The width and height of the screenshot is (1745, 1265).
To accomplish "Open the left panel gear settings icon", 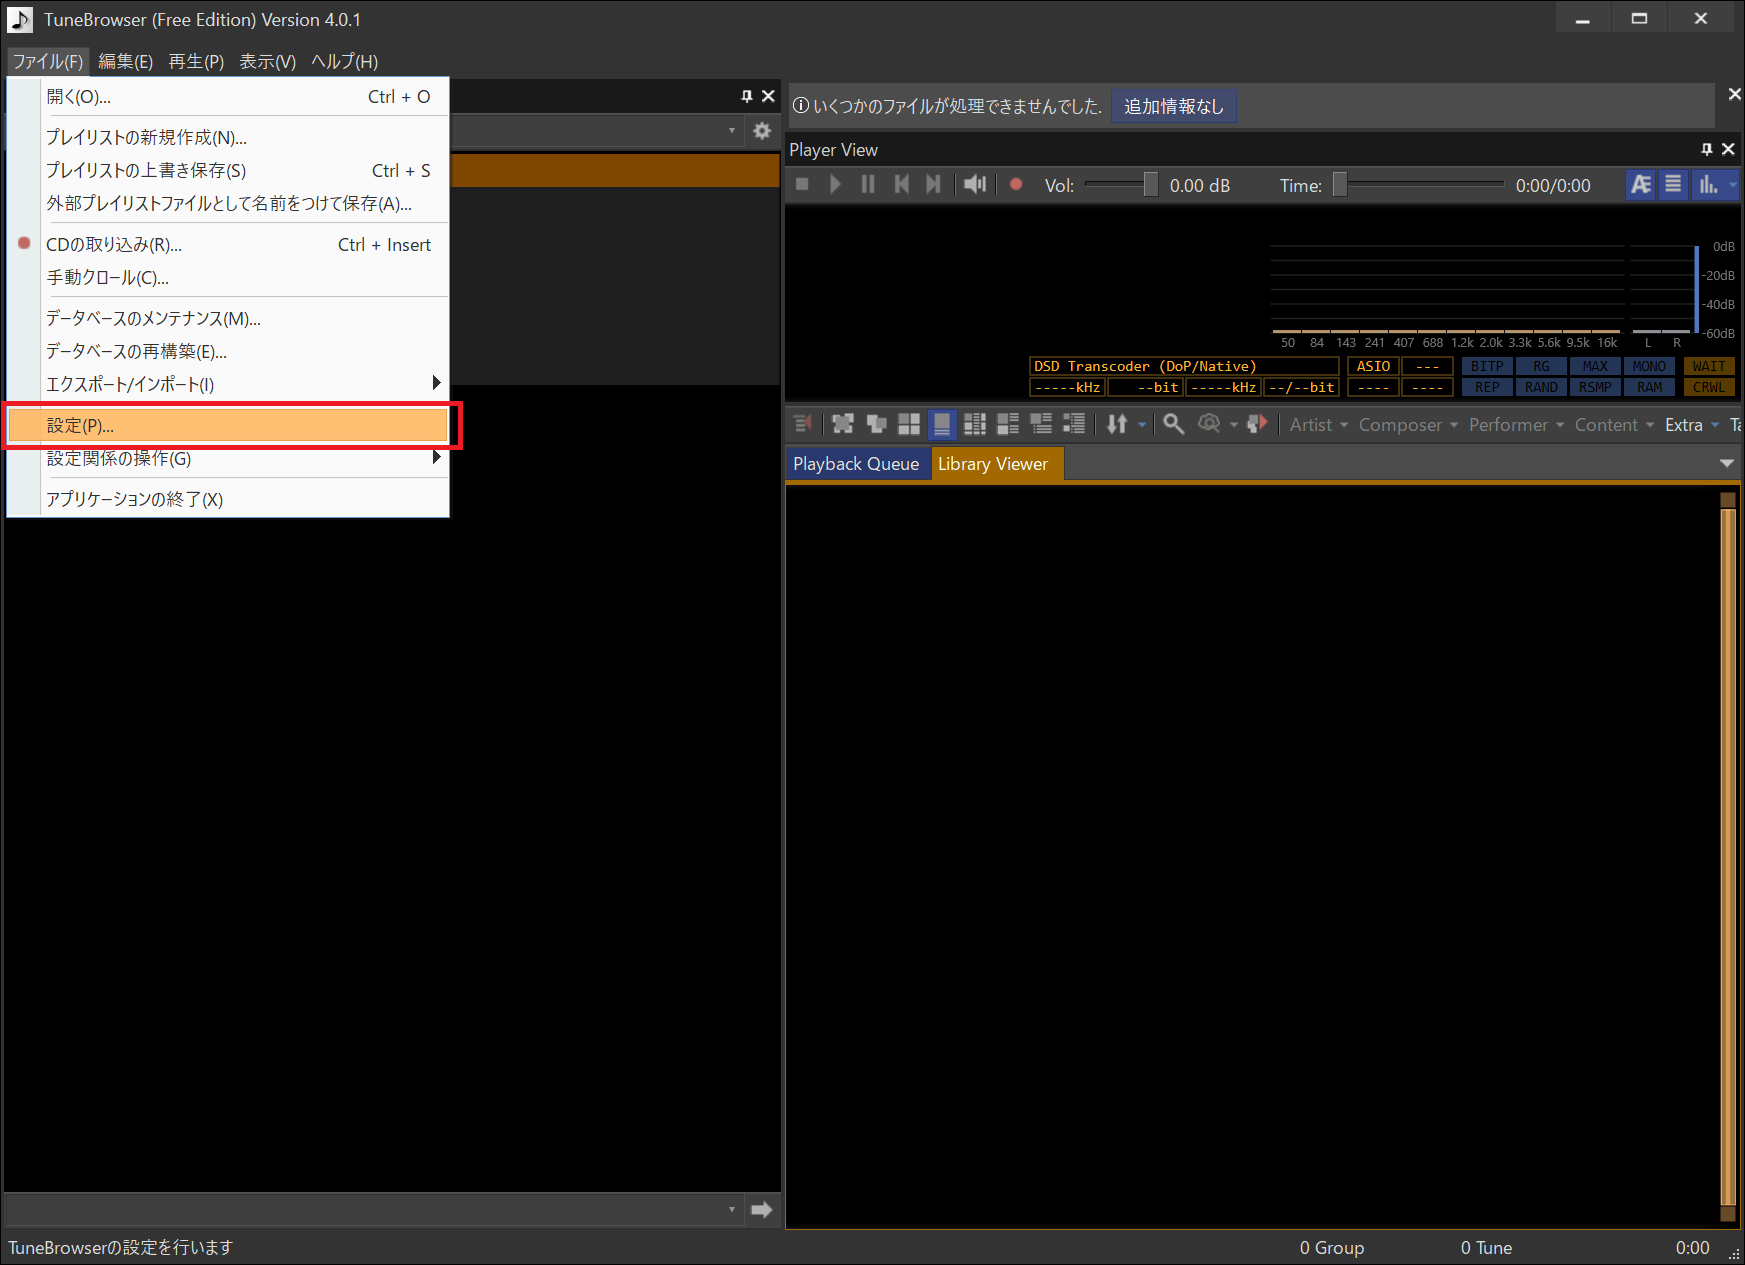I will click(x=762, y=130).
